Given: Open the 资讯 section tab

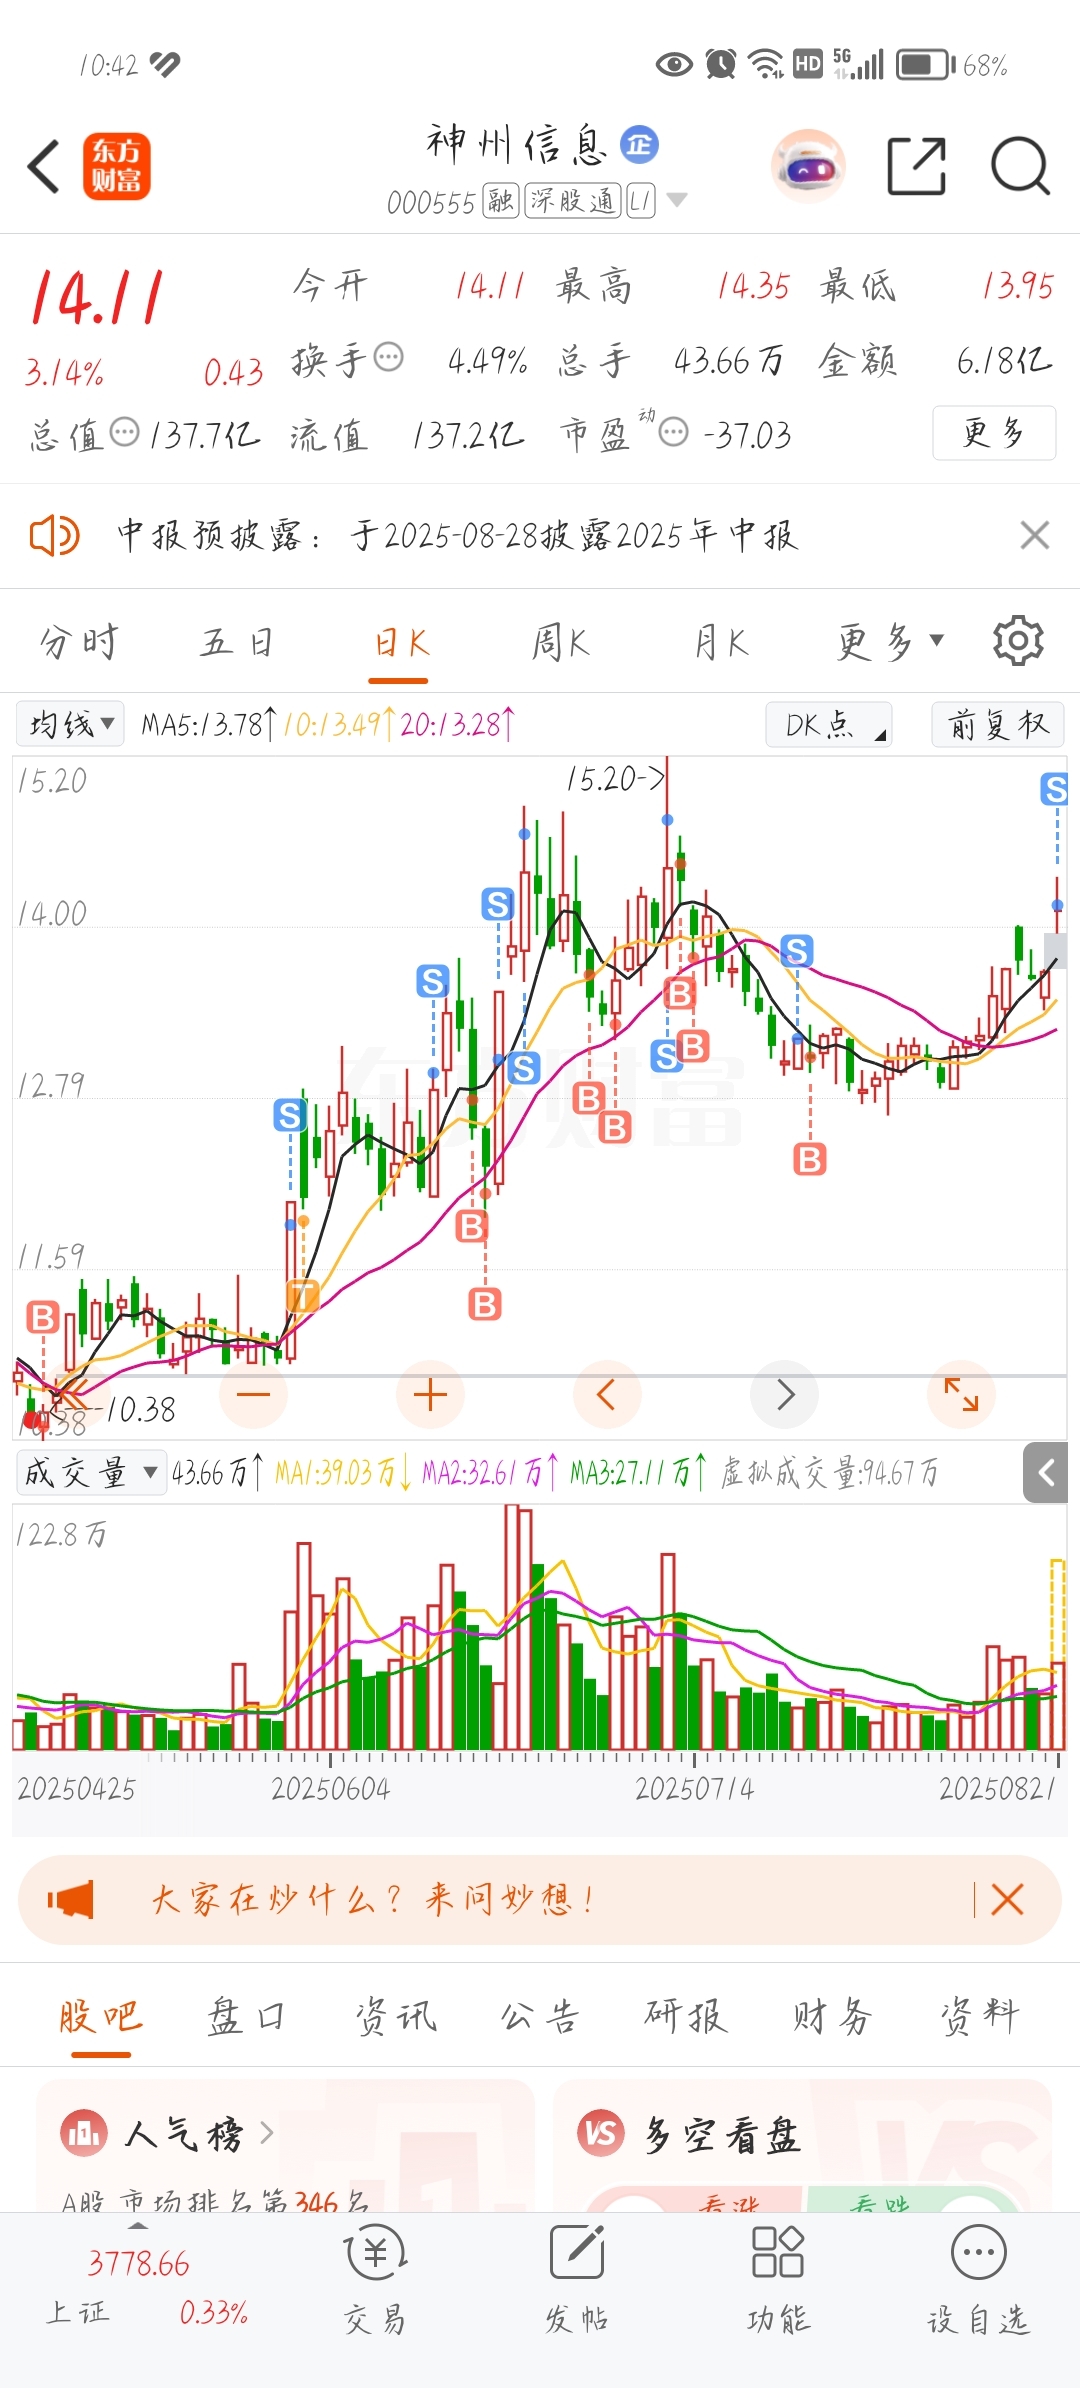Looking at the screenshot, I should [396, 2016].
